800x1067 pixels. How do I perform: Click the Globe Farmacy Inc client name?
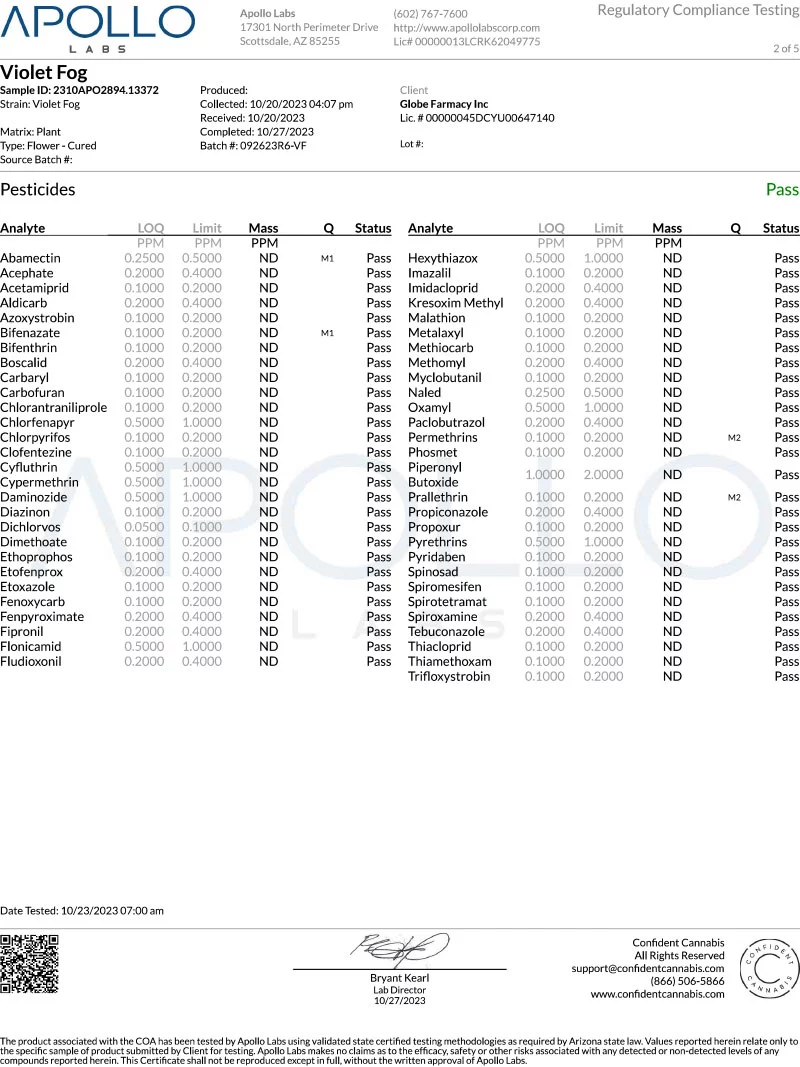tap(444, 104)
